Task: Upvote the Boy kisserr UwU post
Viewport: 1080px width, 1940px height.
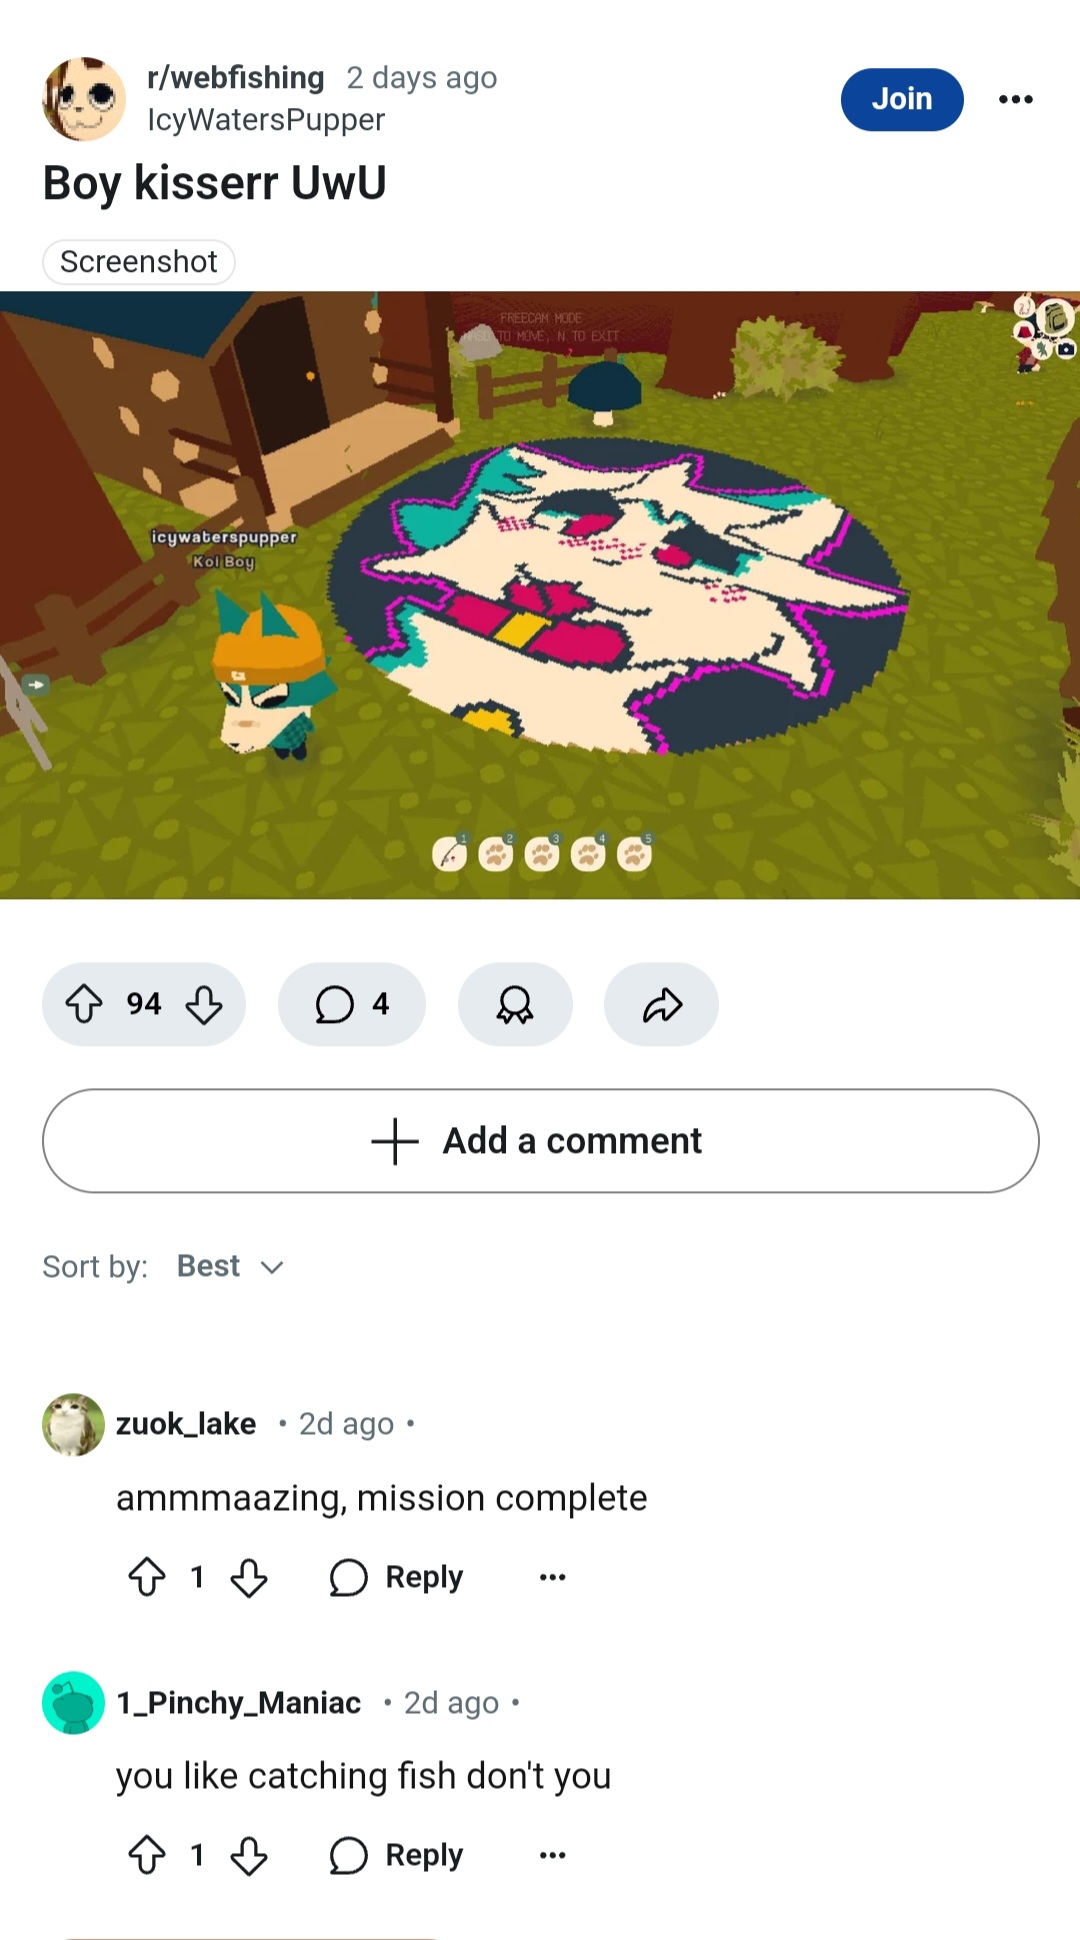Action: (84, 1004)
